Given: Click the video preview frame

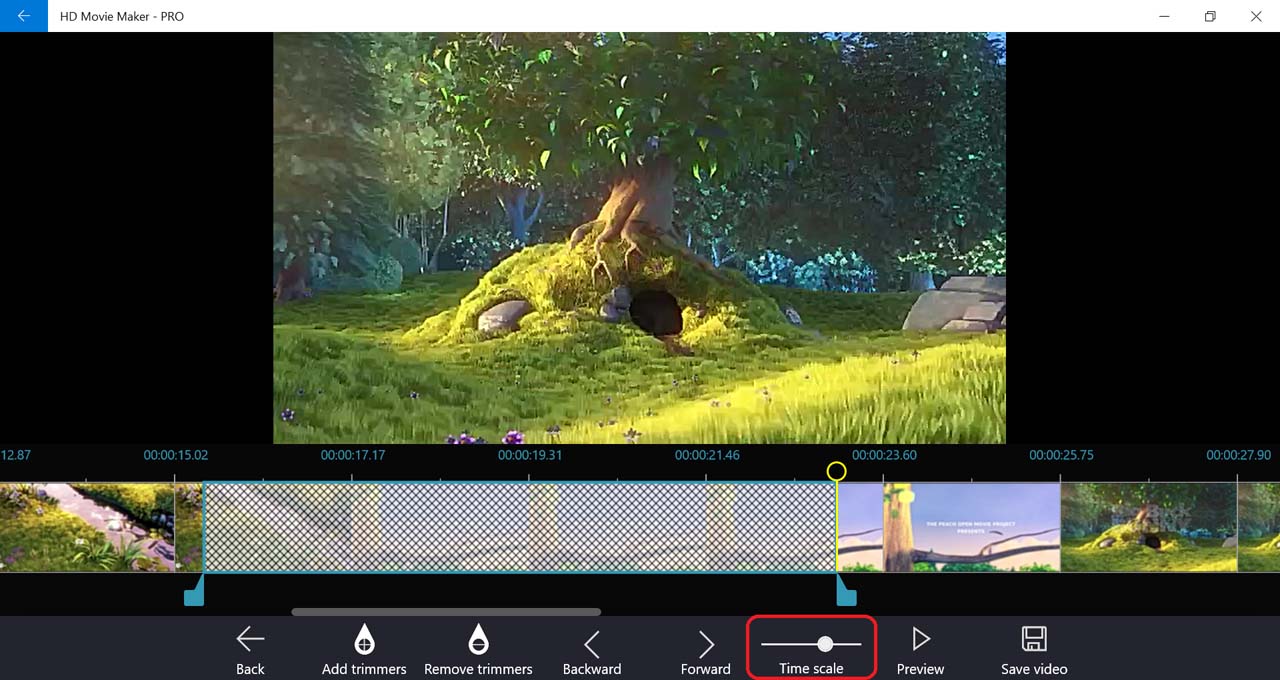Looking at the screenshot, I should click(x=639, y=238).
